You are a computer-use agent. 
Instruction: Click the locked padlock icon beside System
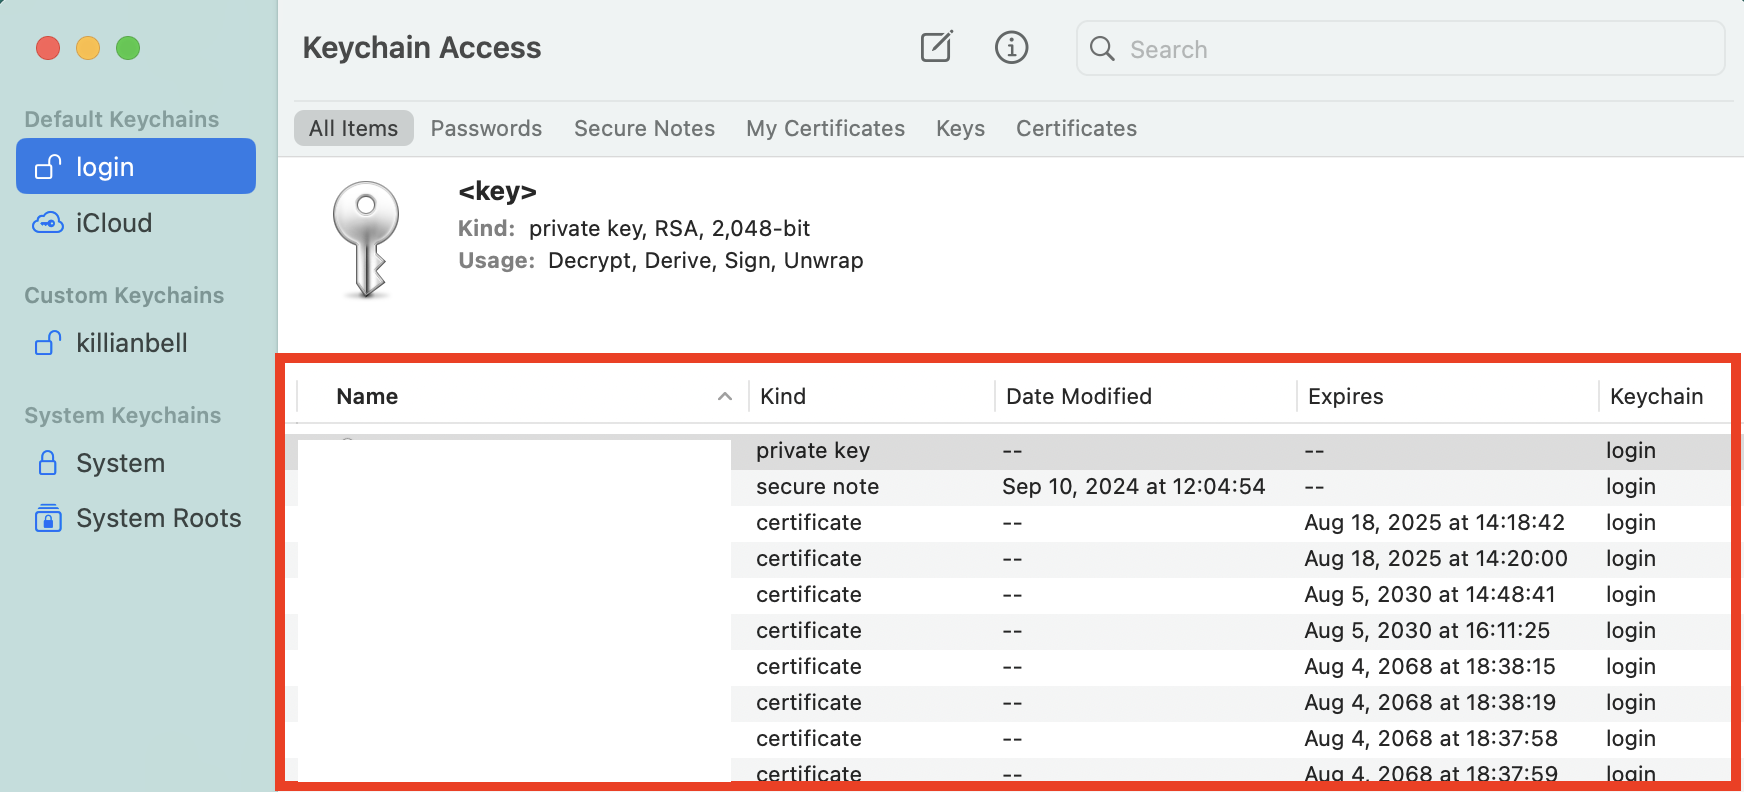point(48,462)
